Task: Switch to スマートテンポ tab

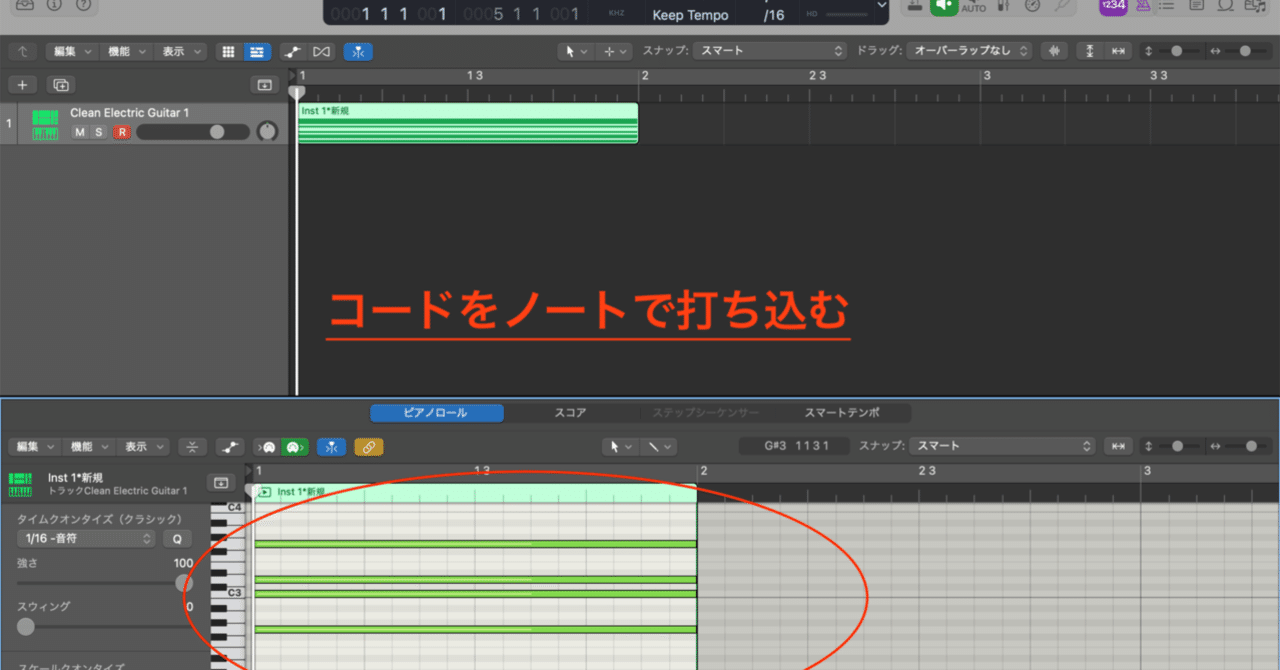Action: coord(842,413)
